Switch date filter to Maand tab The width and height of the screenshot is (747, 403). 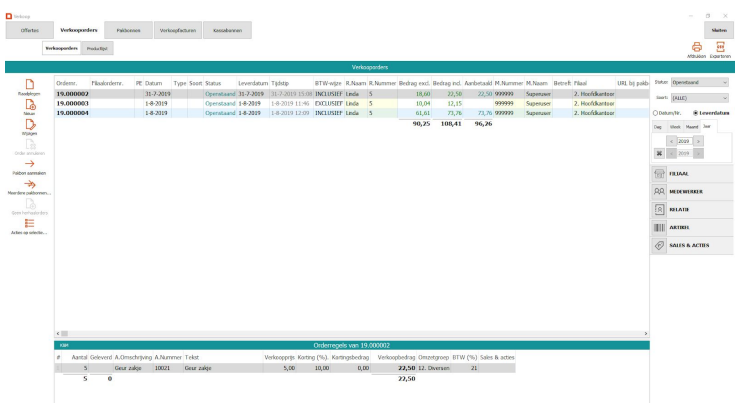689,126
